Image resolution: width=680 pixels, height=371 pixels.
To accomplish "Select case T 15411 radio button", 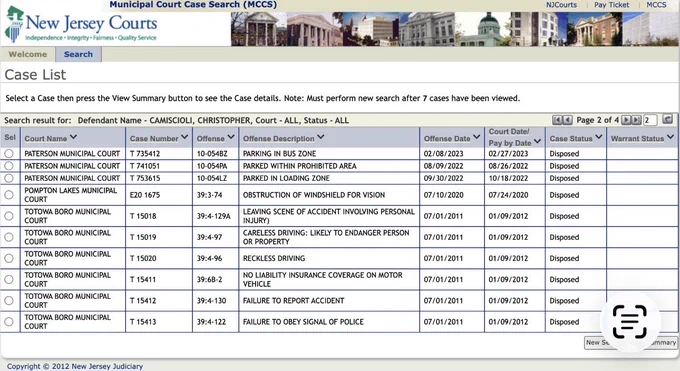I will (9, 279).
